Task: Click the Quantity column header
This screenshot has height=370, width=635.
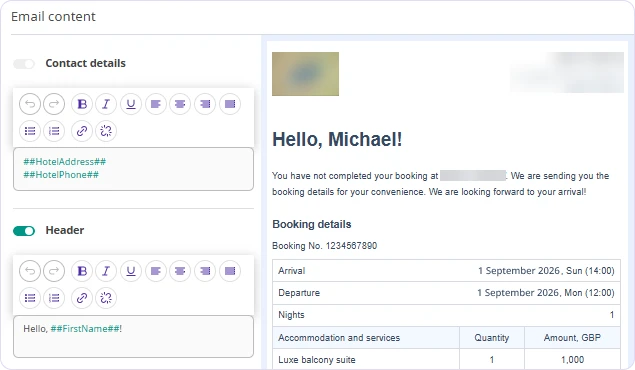Action: (492, 338)
